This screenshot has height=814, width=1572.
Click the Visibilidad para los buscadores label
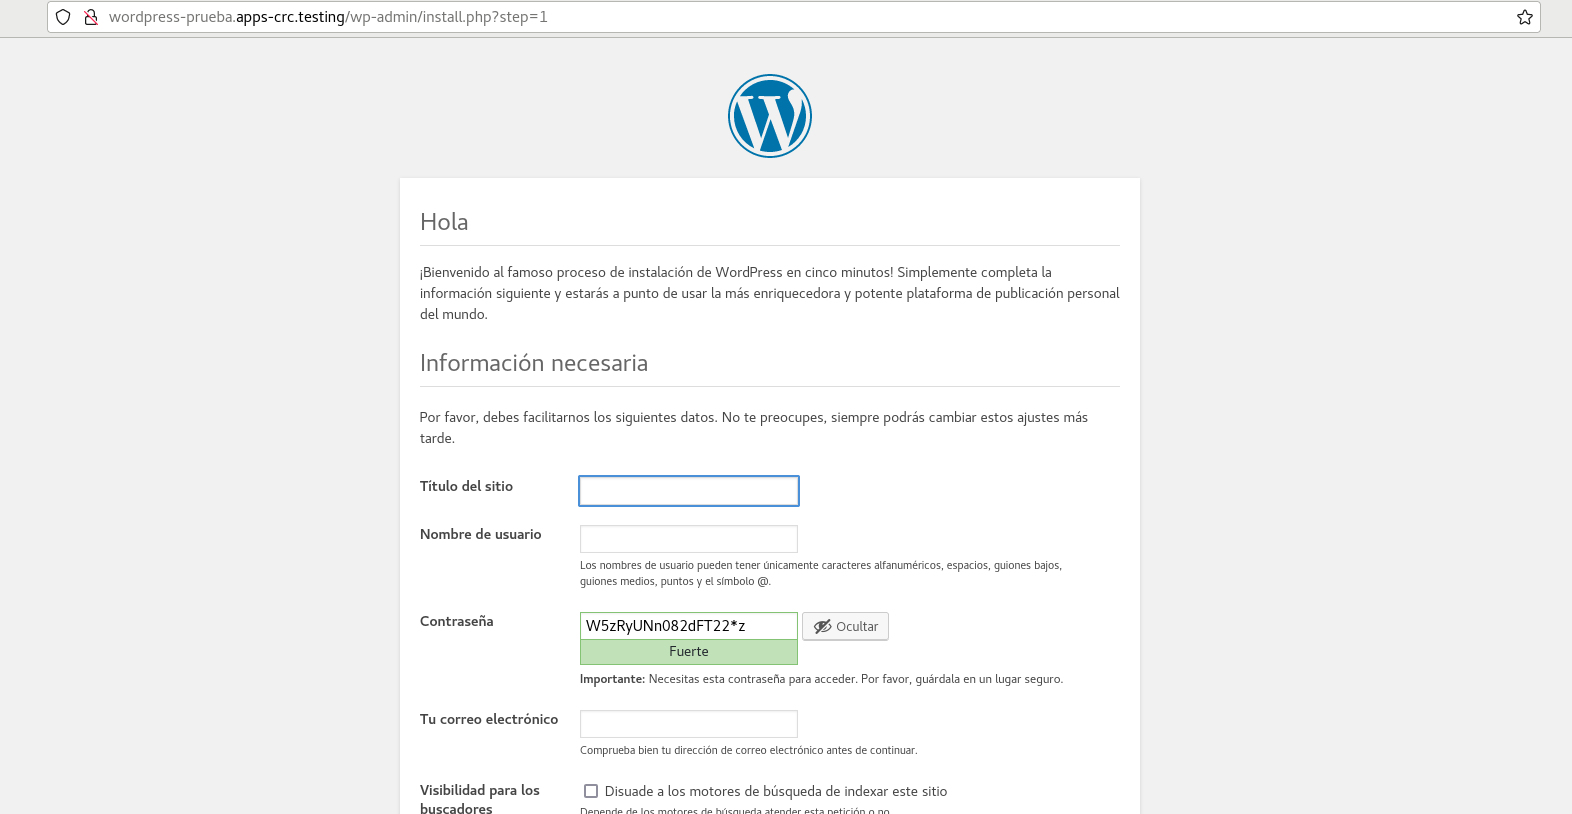[x=480, y=799]
